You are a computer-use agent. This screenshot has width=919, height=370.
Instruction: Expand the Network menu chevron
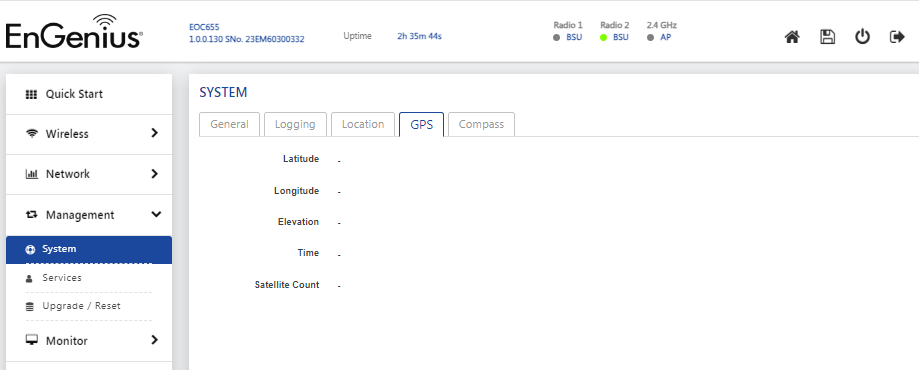155,174
